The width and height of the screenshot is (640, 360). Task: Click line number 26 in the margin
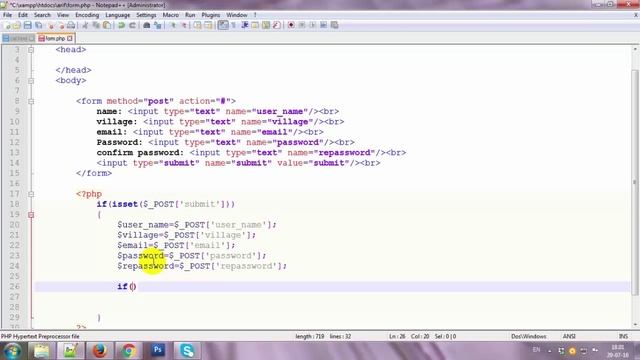(x=15, y=287)
